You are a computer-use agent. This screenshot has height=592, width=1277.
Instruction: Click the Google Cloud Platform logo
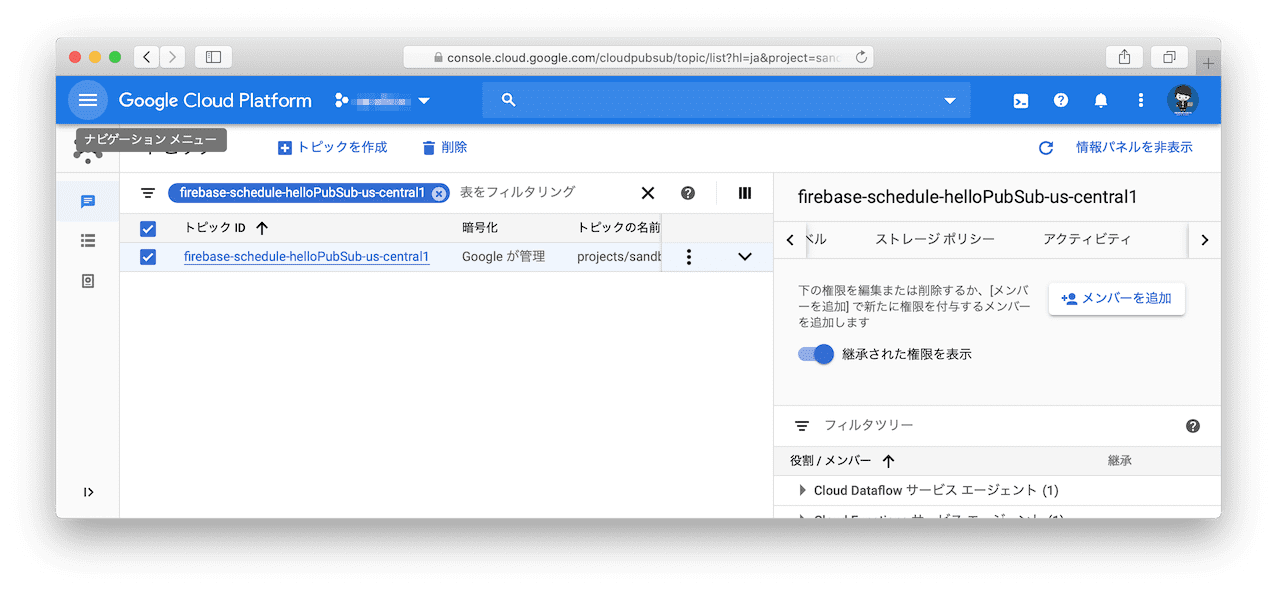tap(215, 101)
